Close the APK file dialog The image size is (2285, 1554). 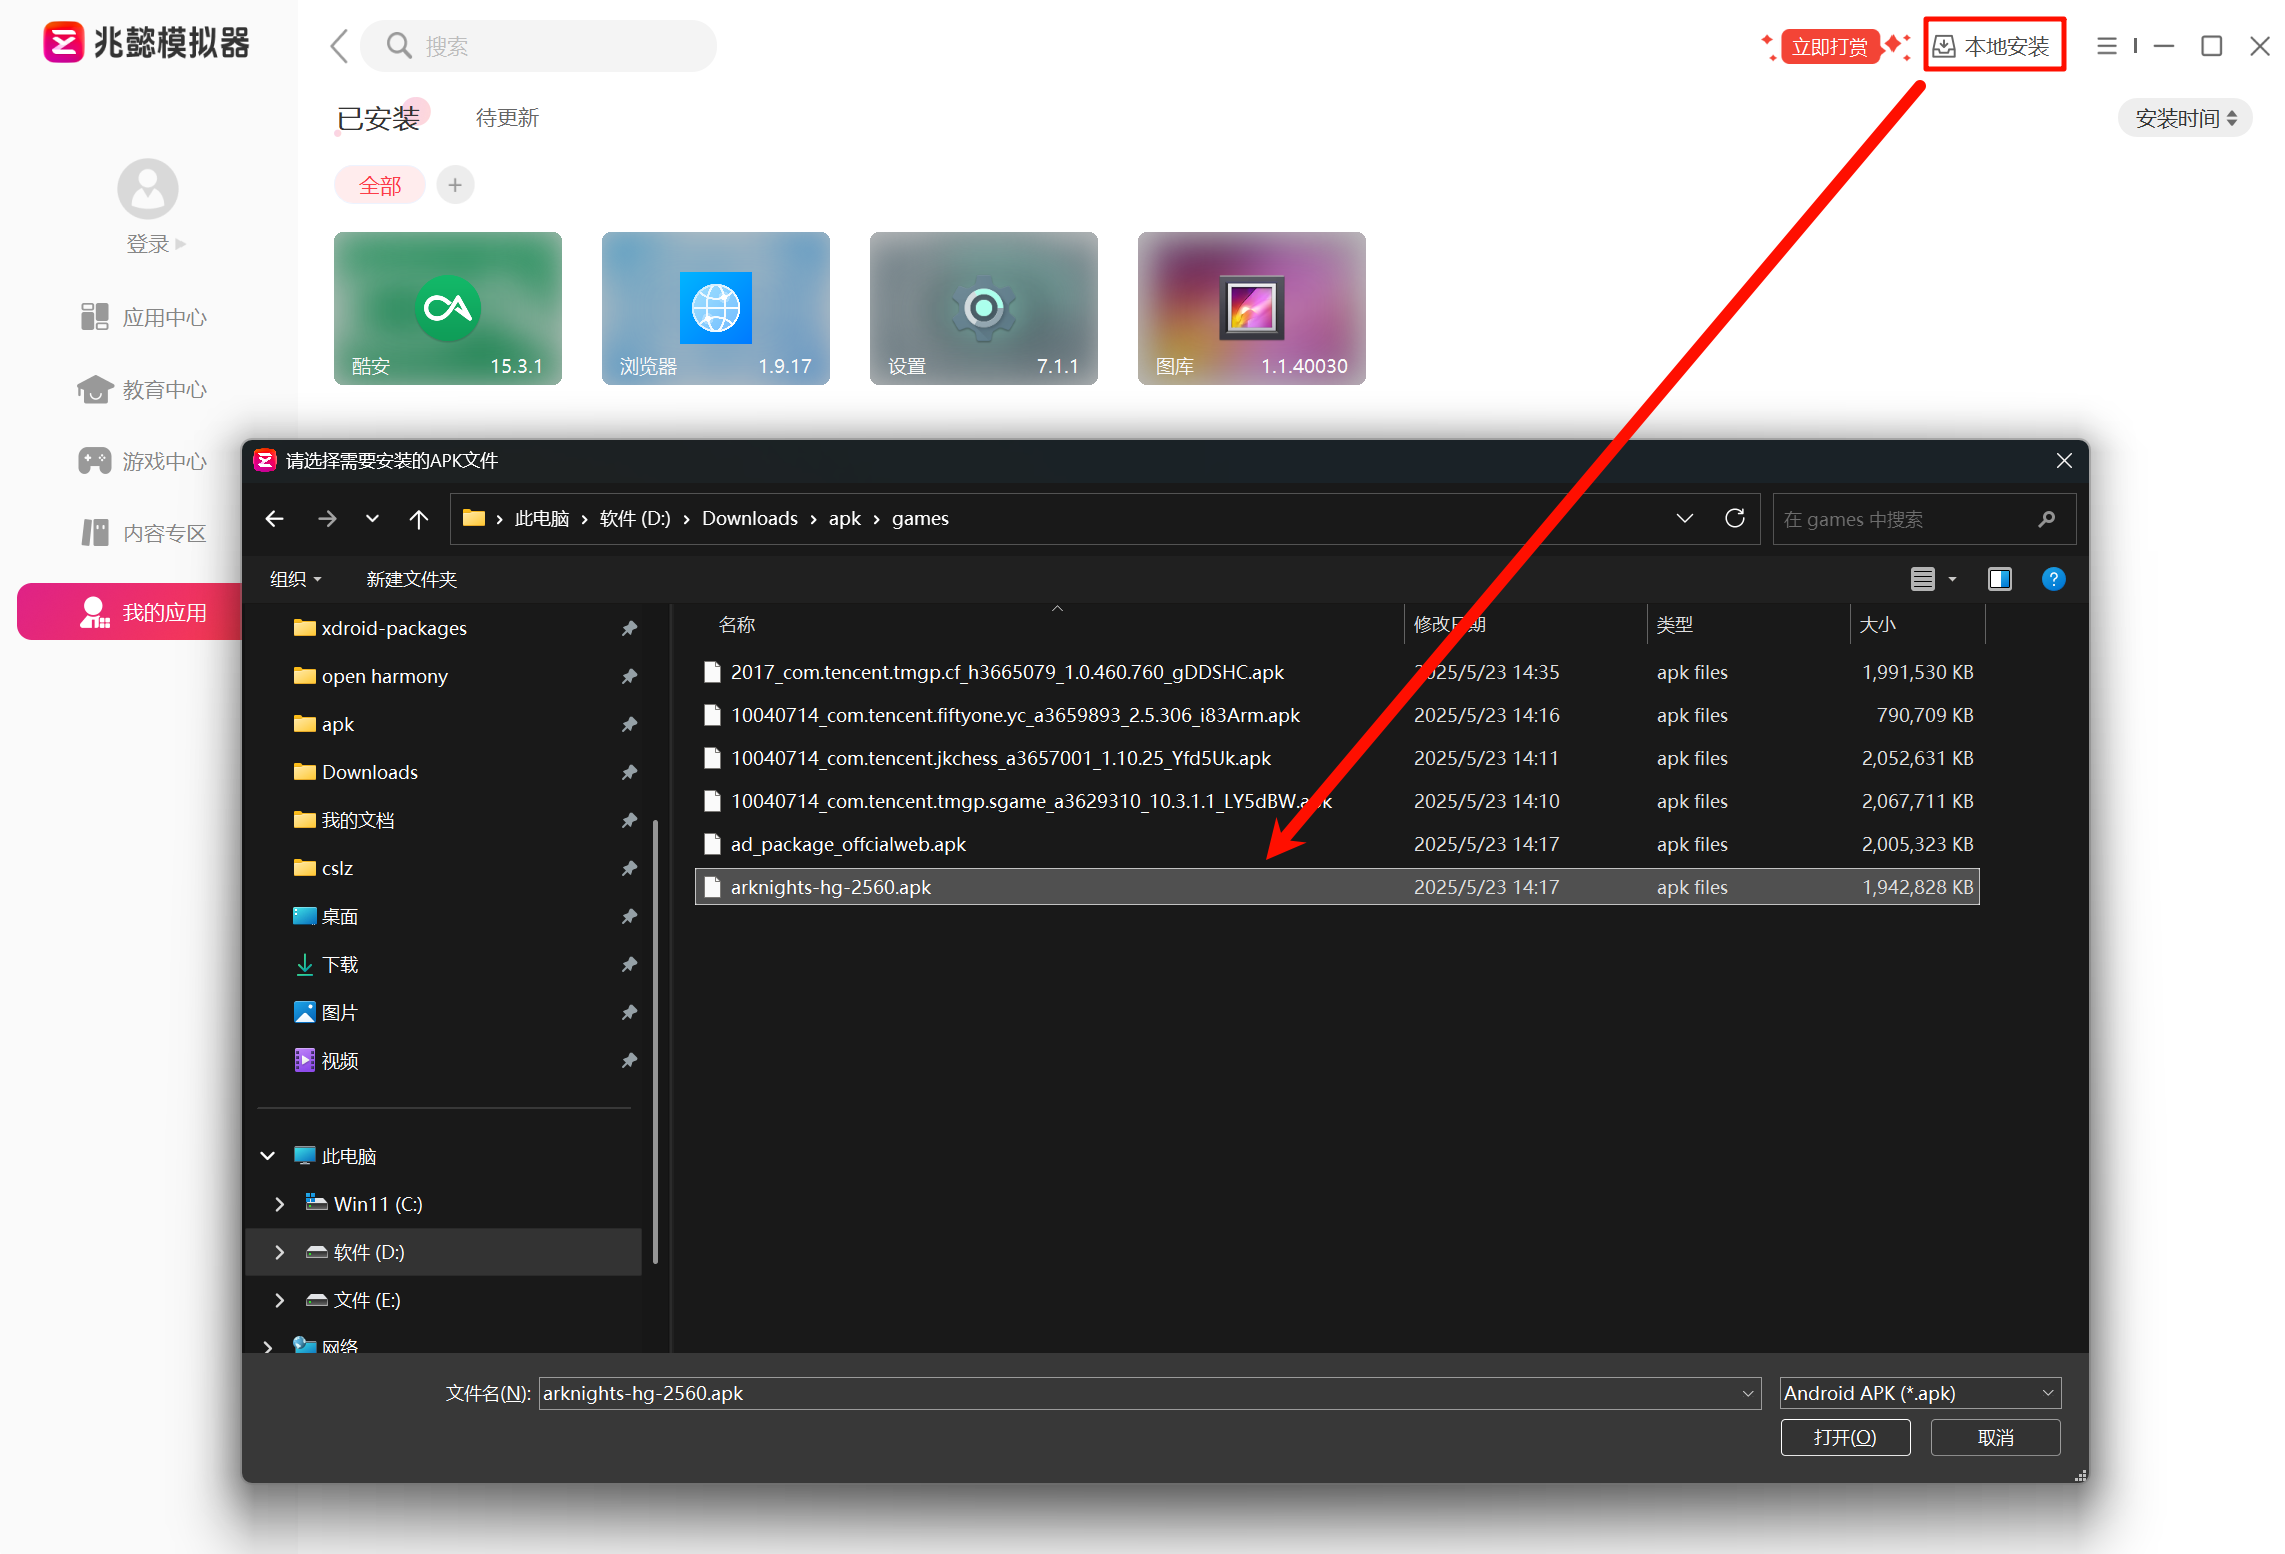2064,460
